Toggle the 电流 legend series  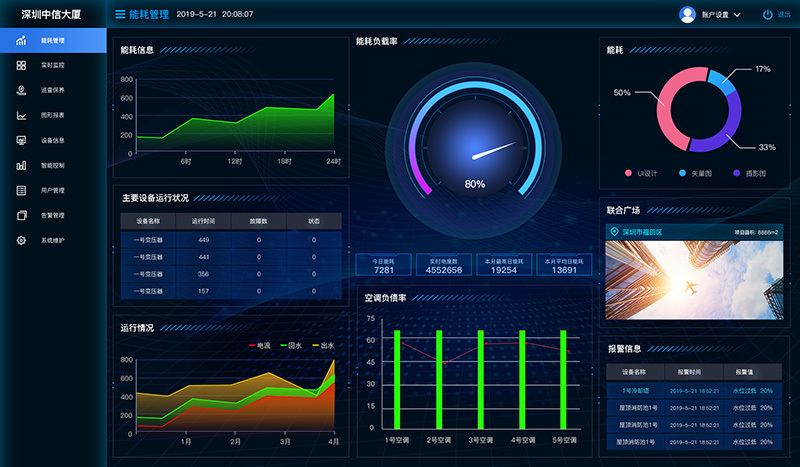[x=260, y=346]
